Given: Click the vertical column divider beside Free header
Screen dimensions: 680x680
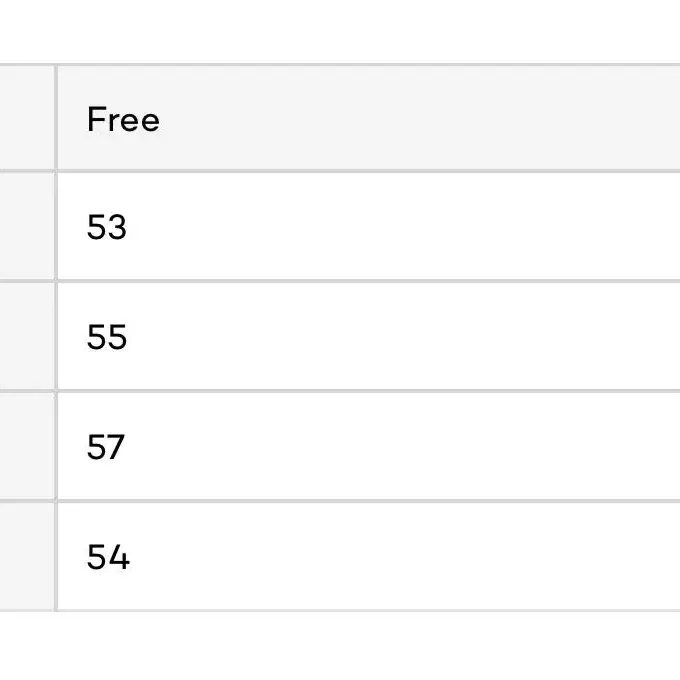Looking at the screenshot, I should (x=56, y=118).
